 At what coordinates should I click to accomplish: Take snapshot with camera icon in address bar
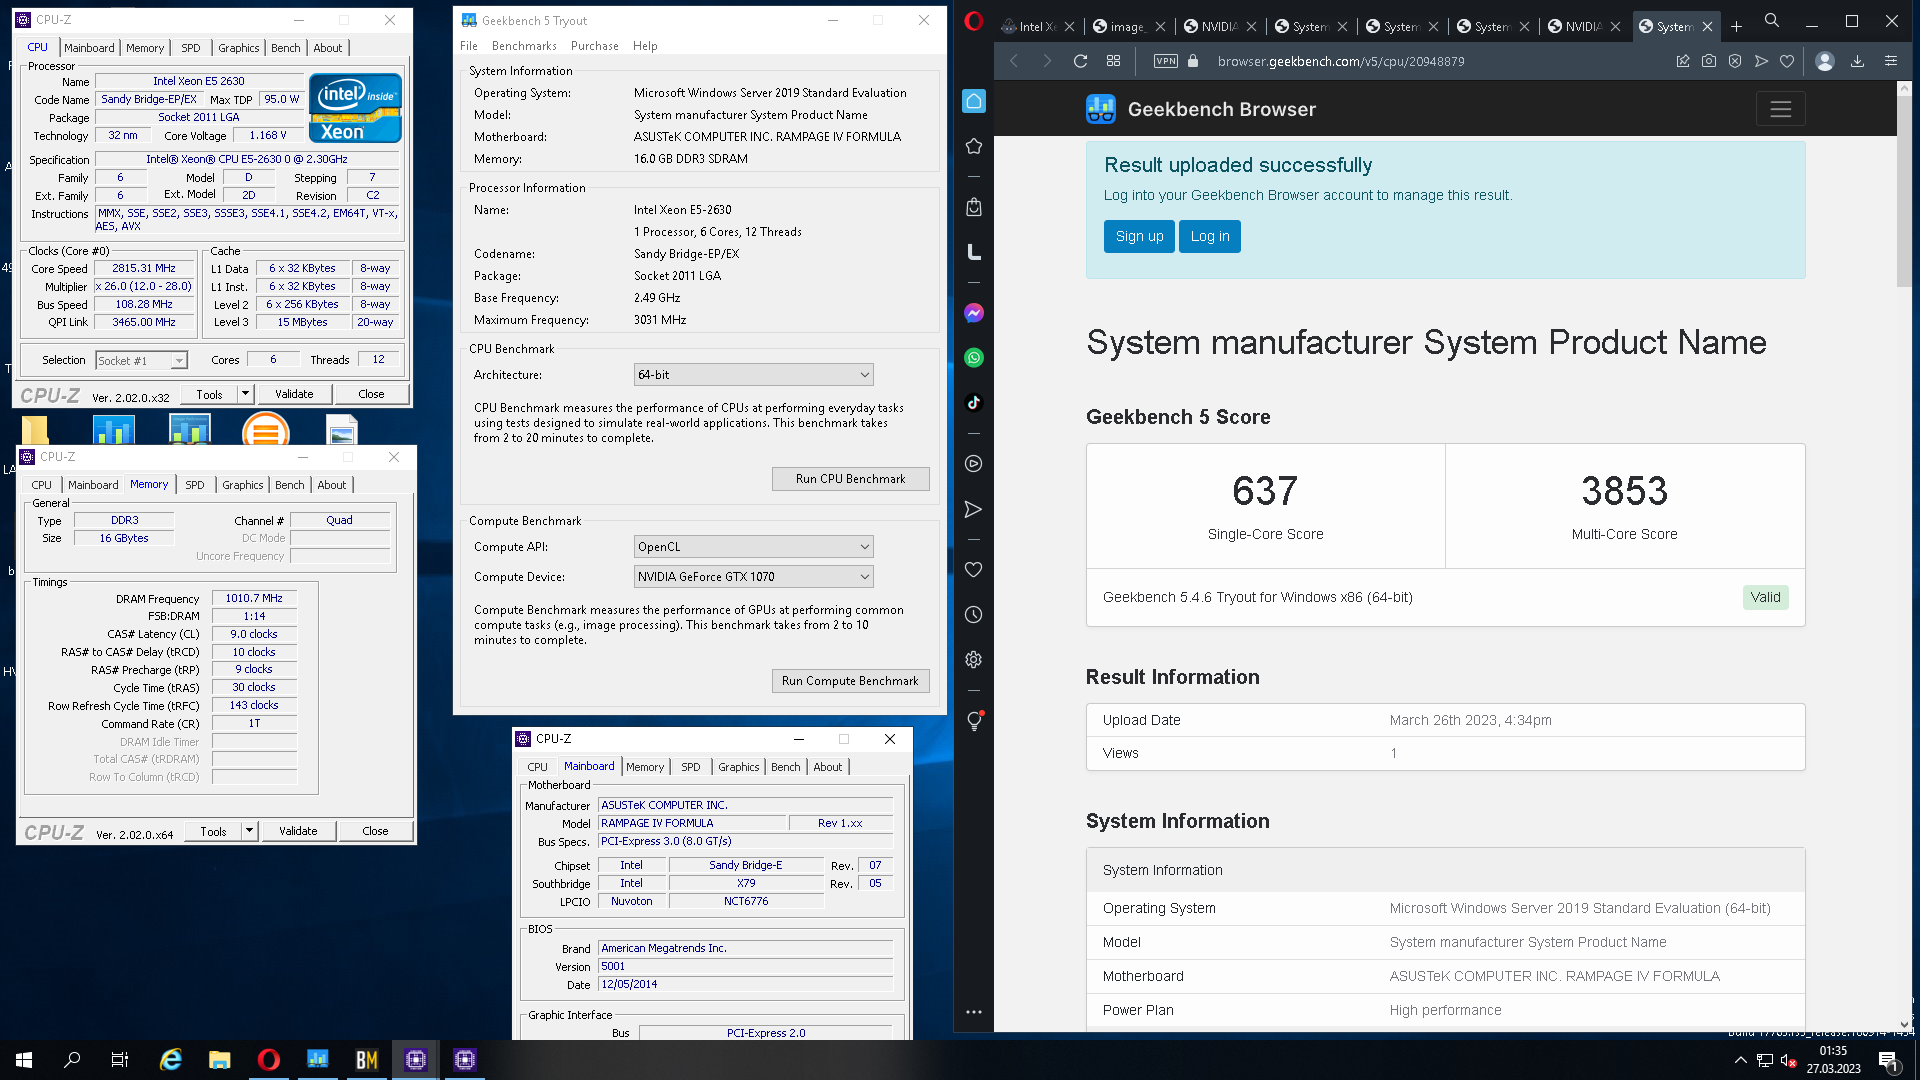coord(1709,61)
